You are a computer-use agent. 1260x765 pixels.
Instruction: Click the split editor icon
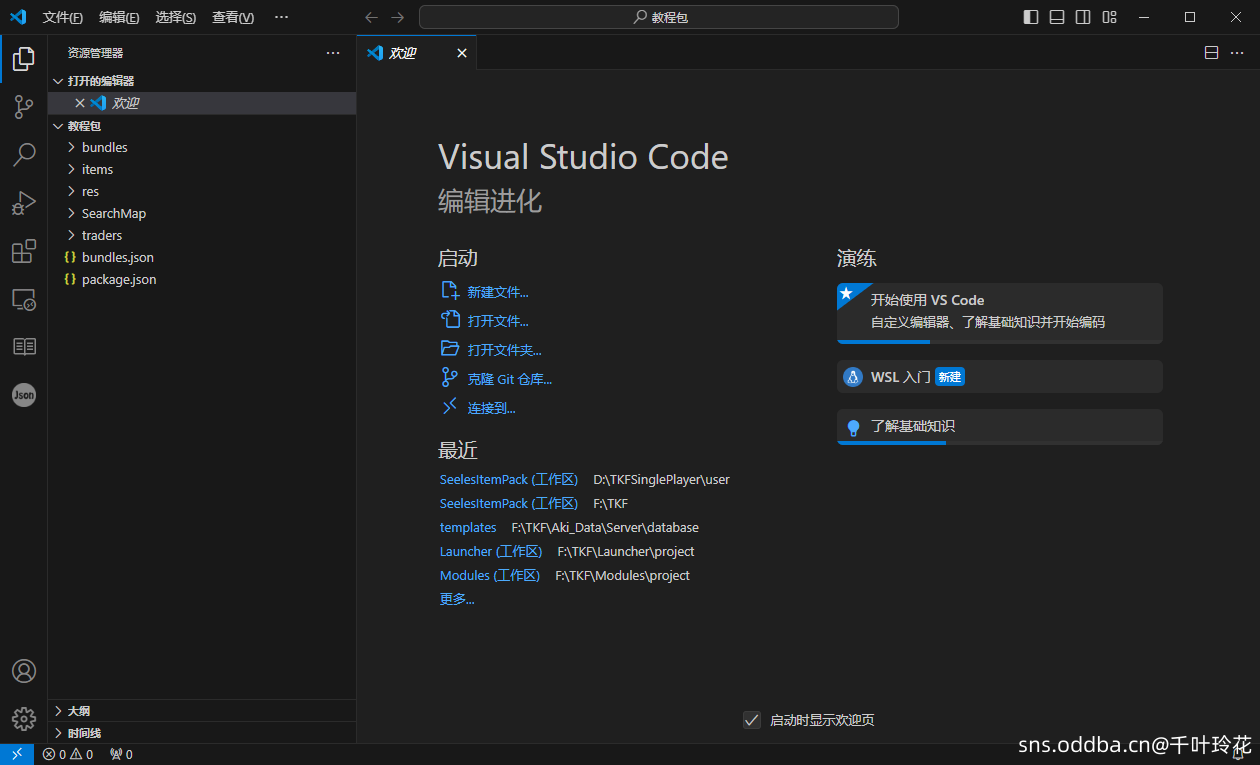(x=1211, y=53)
